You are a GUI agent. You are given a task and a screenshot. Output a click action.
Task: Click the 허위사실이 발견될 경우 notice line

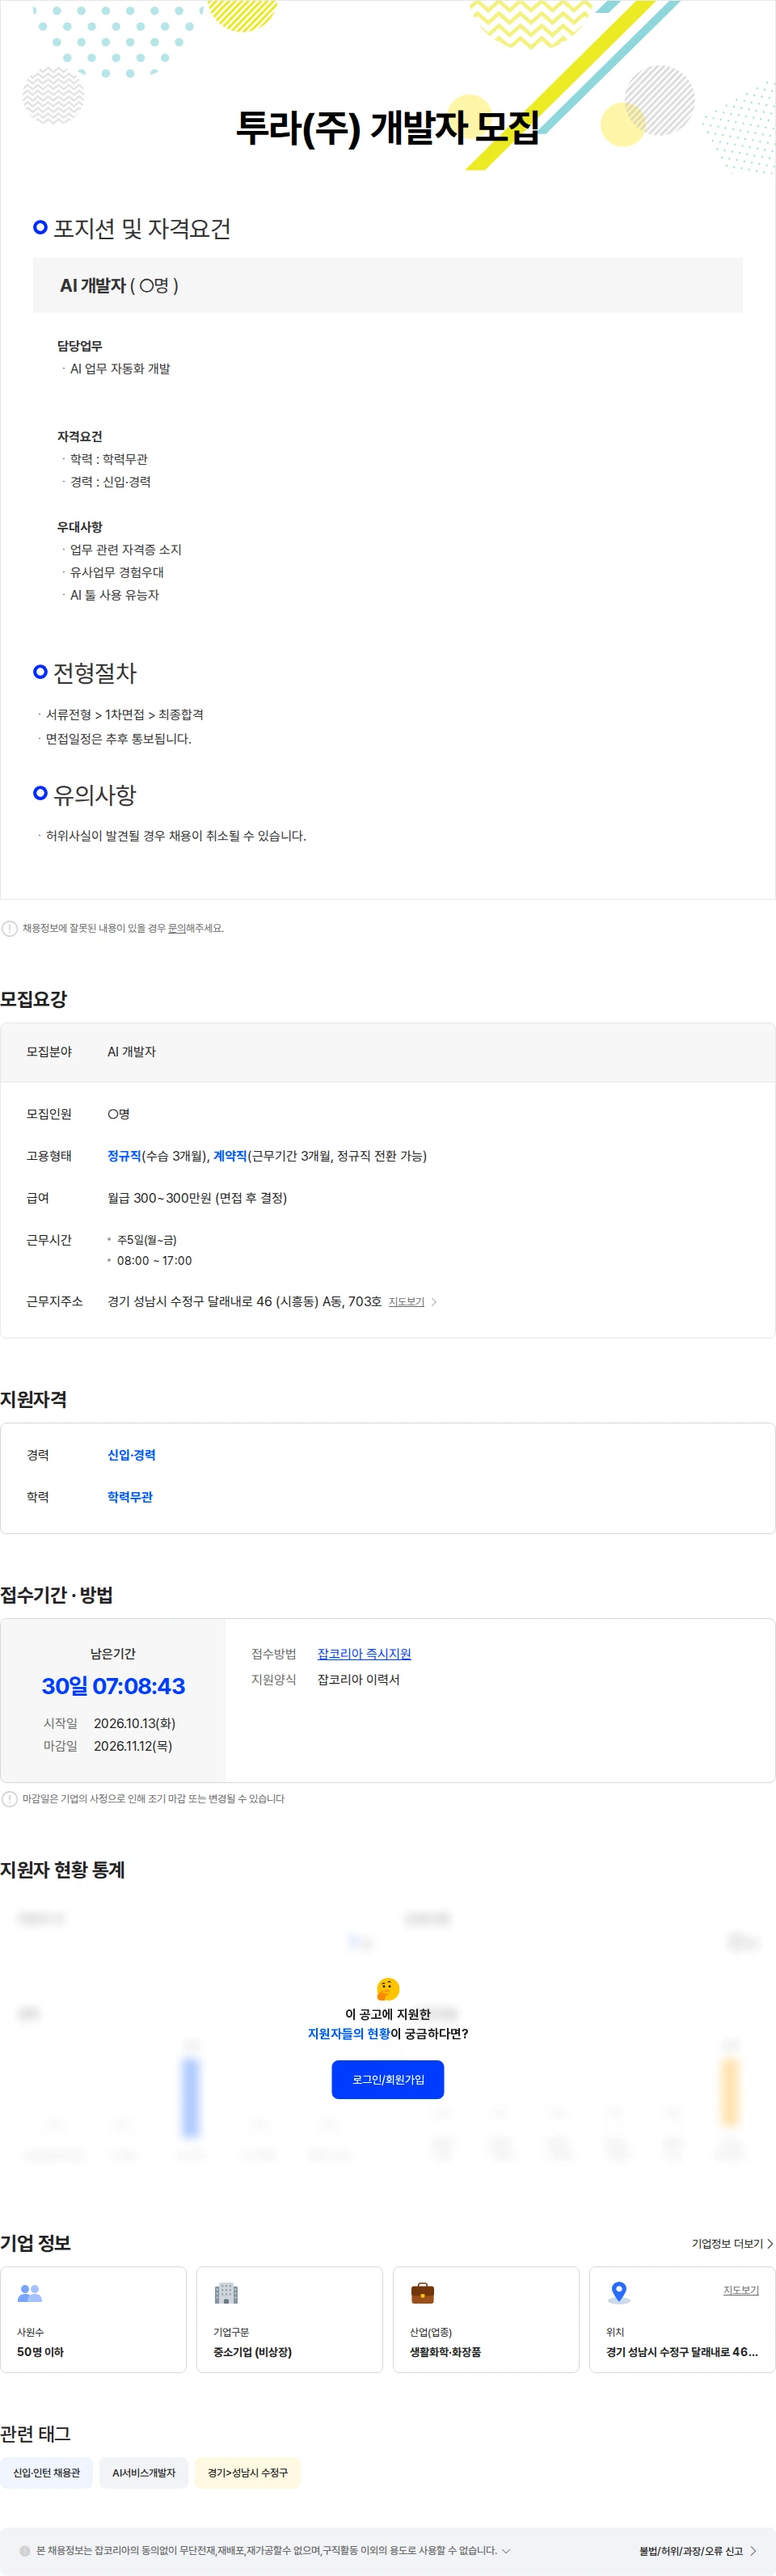pyautogui.click(x=176, y=836)
